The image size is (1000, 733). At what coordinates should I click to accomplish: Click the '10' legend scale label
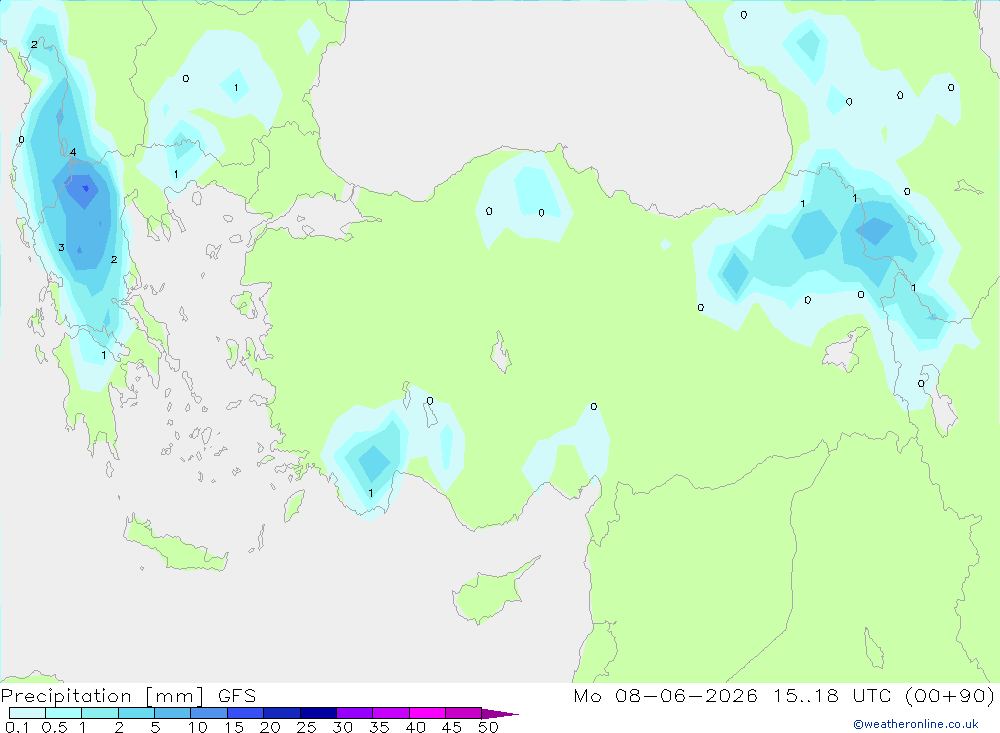click(198, 727)
